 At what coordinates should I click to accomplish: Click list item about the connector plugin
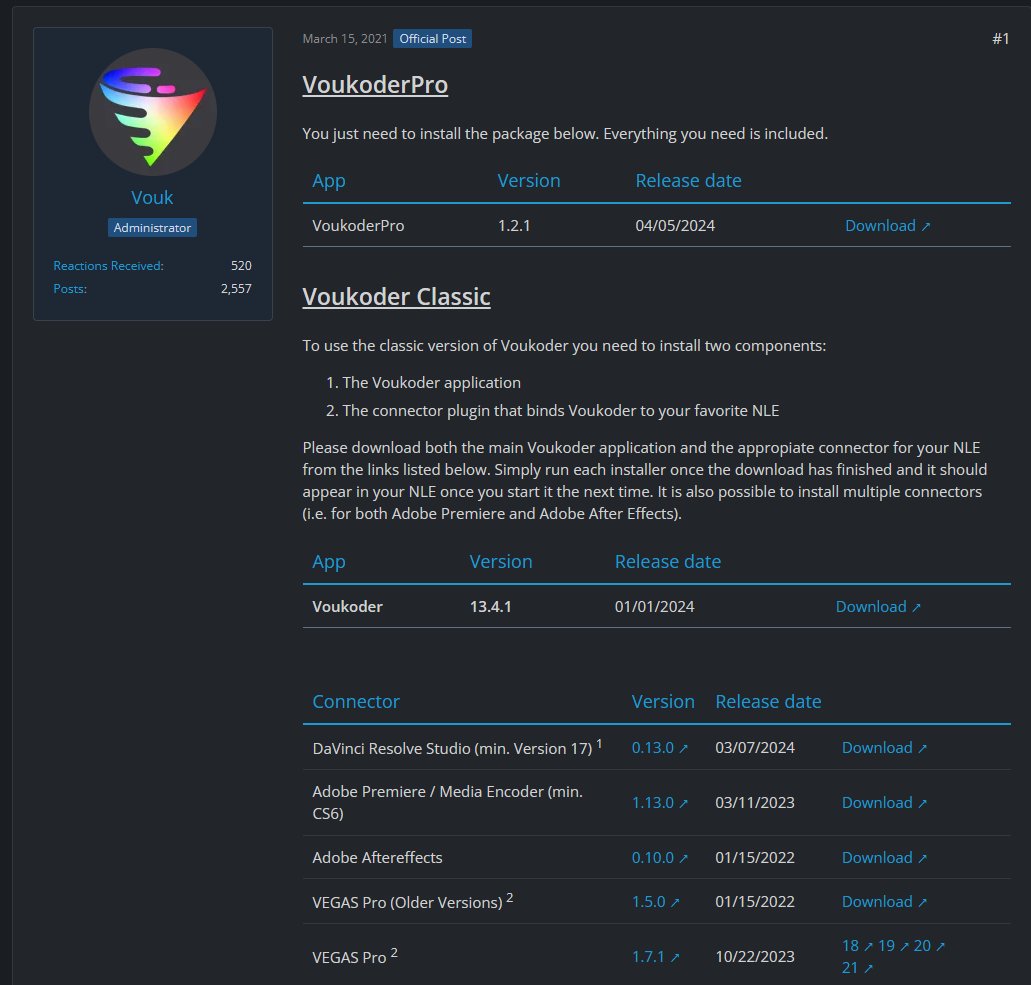click(561, 410)
